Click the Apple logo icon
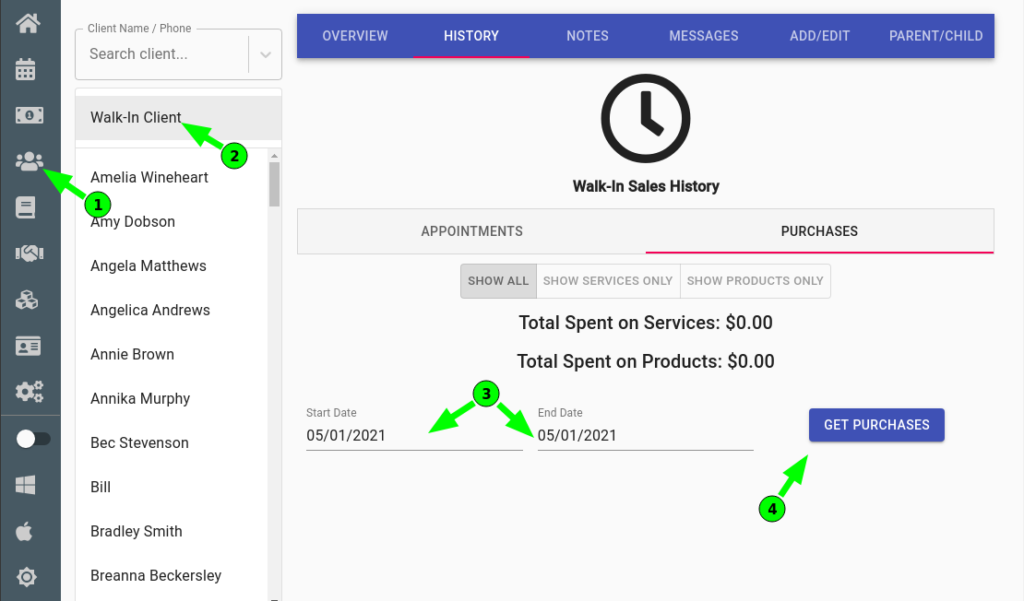 point(24,531)
